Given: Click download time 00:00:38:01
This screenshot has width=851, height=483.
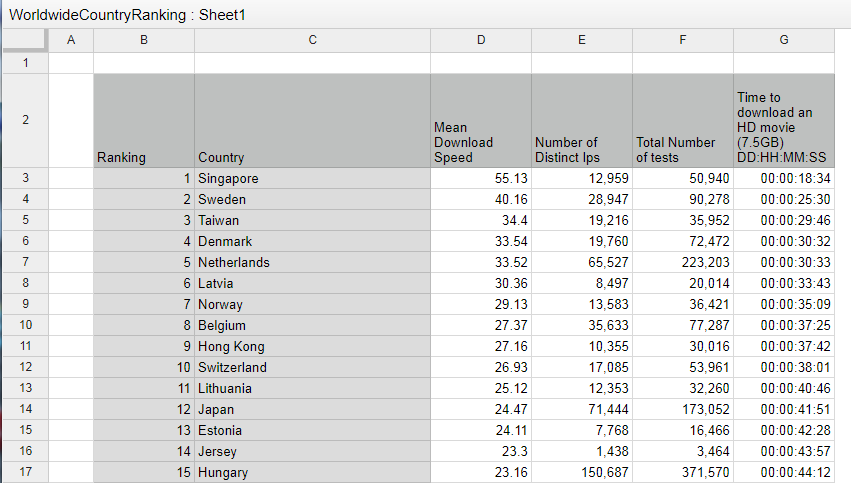Looking at the screenshot, I should coord(784,367).
